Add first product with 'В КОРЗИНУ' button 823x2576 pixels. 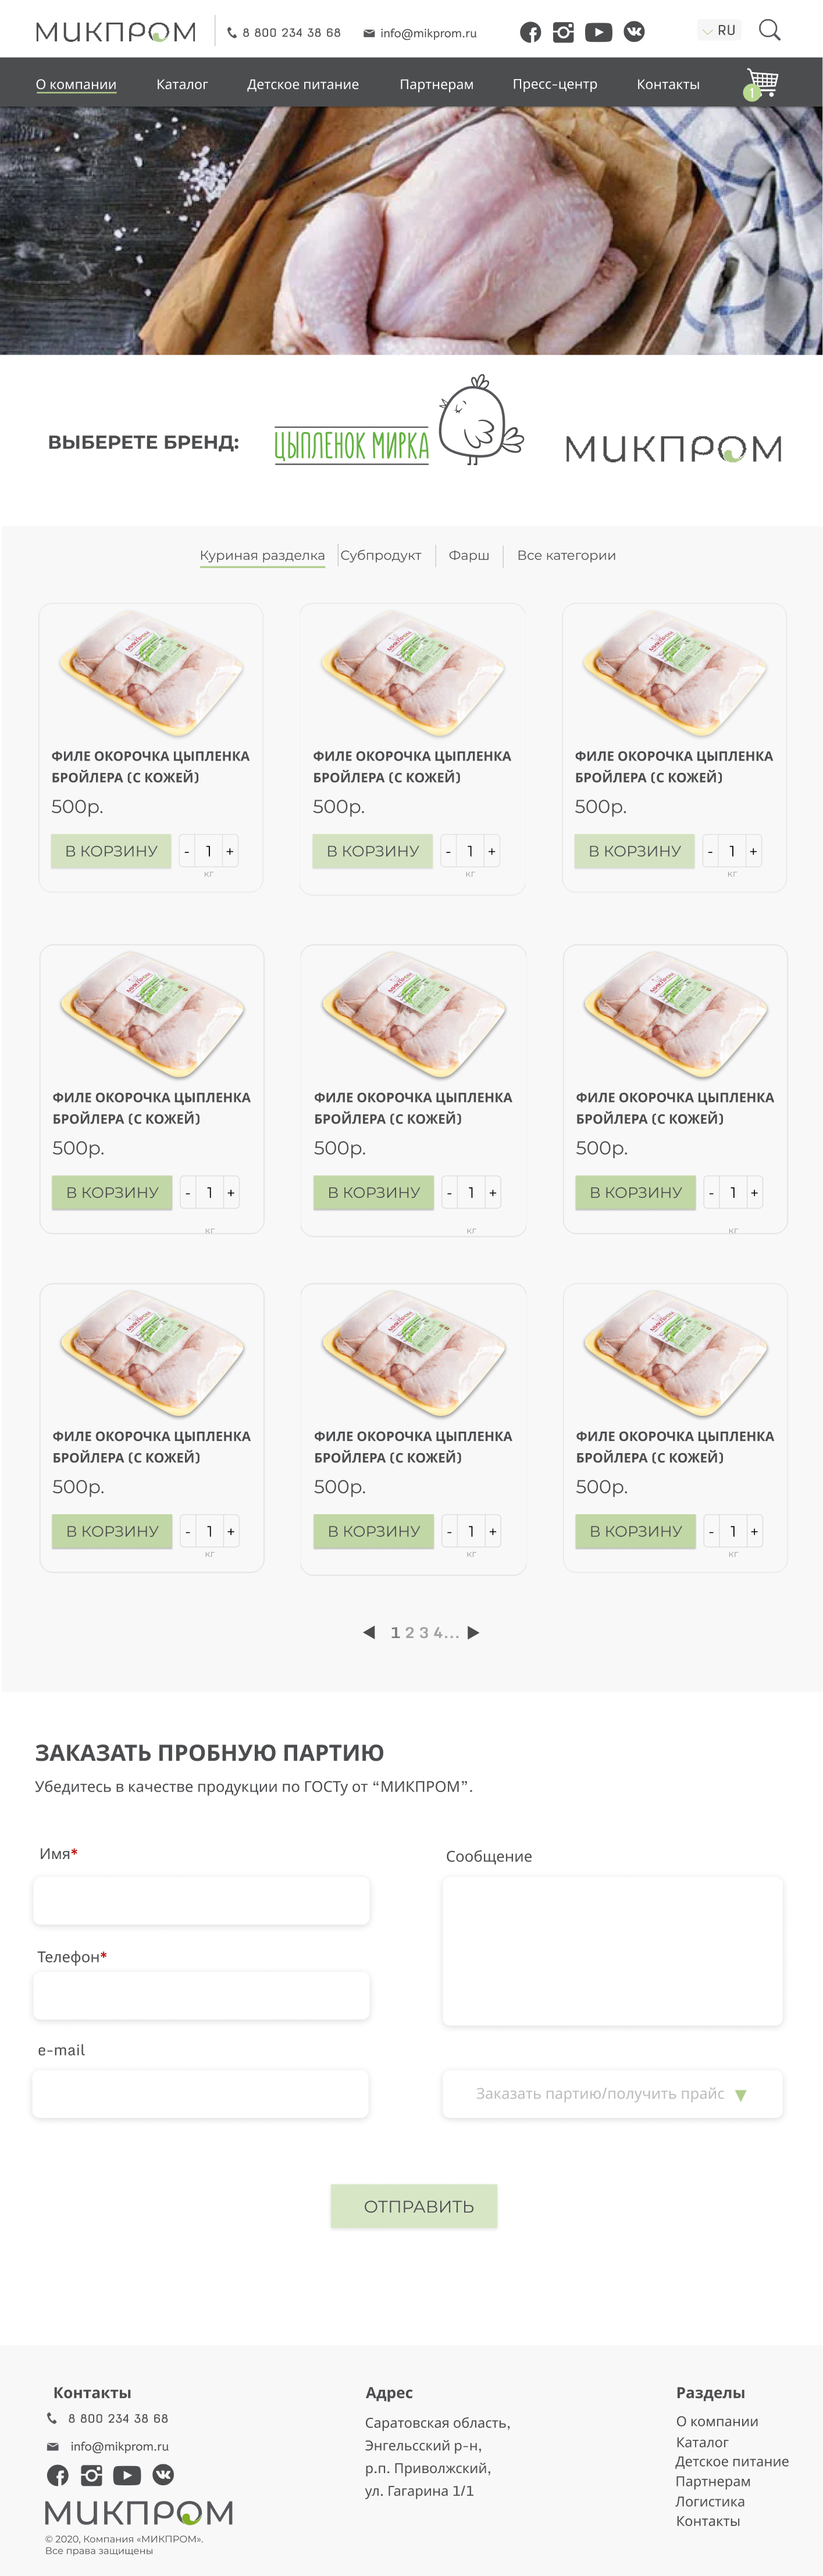point(111,851)
